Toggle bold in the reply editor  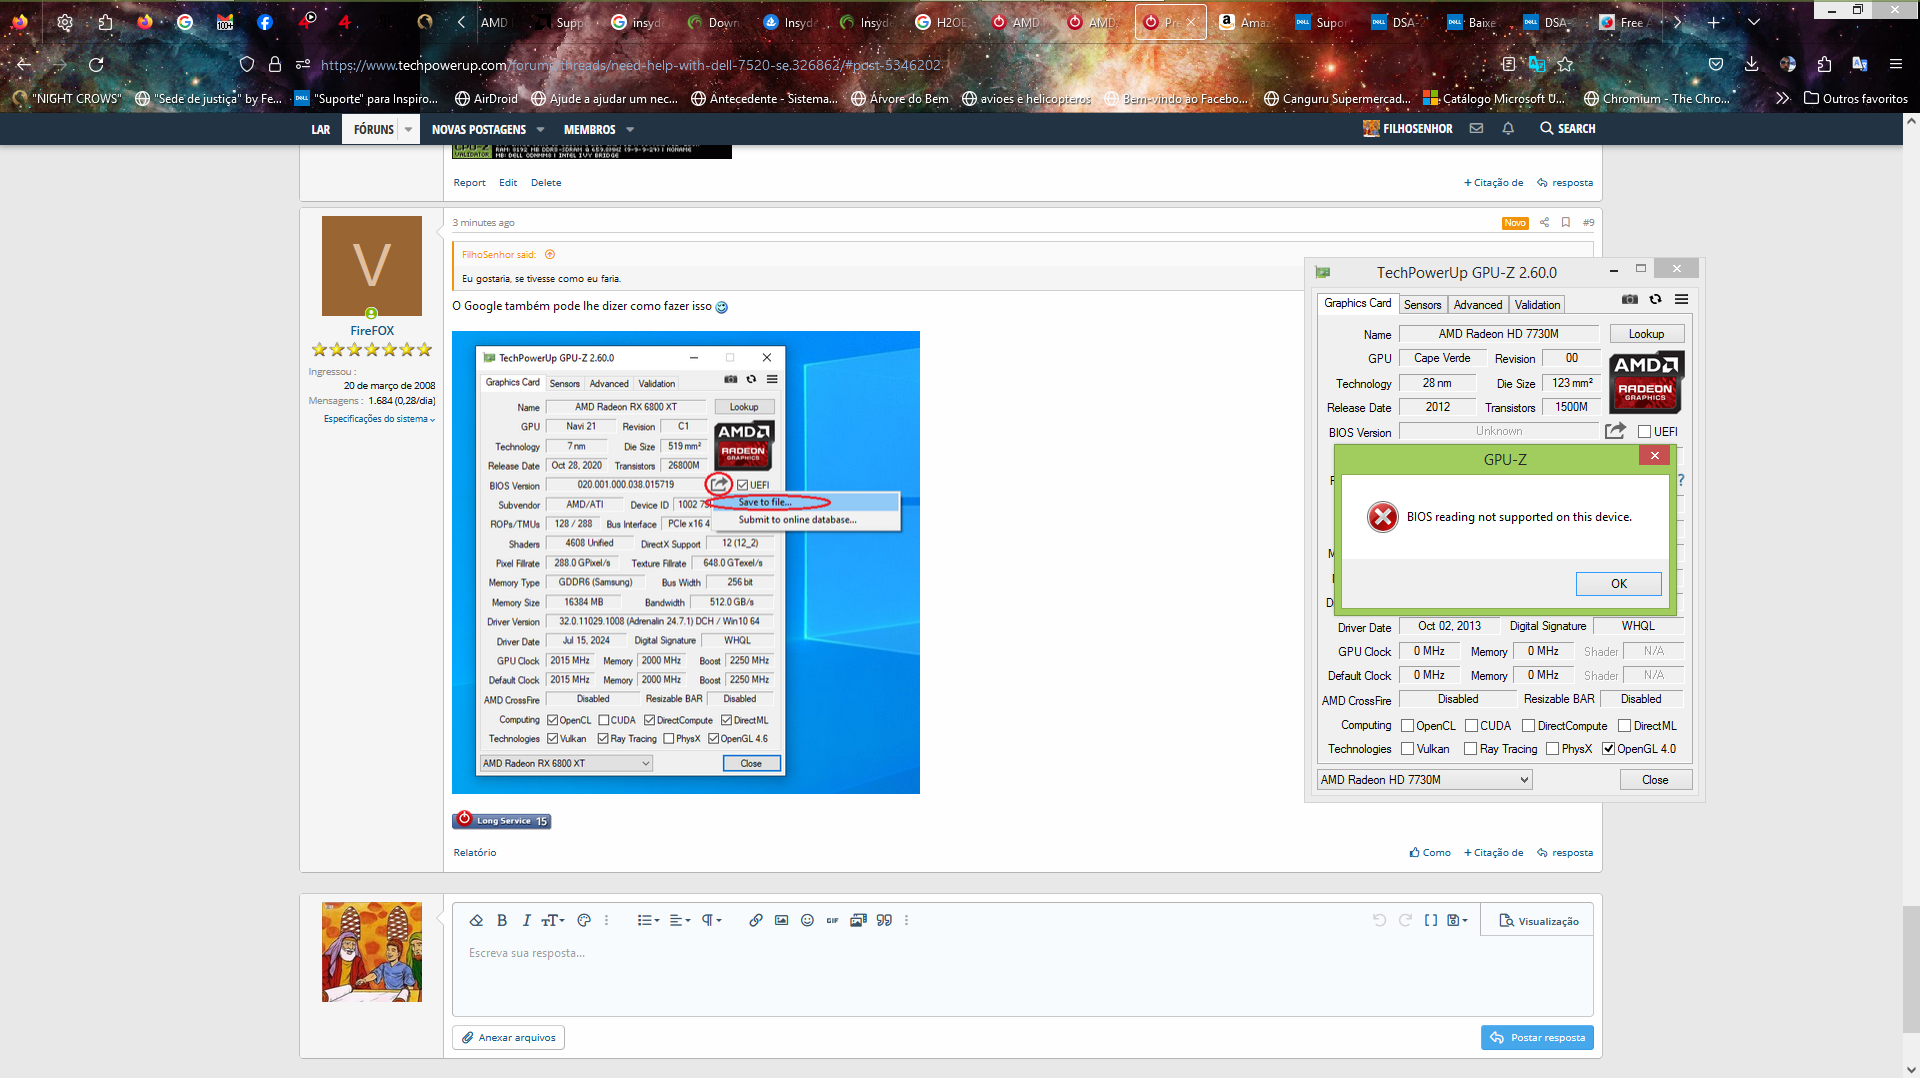(502, 920)
